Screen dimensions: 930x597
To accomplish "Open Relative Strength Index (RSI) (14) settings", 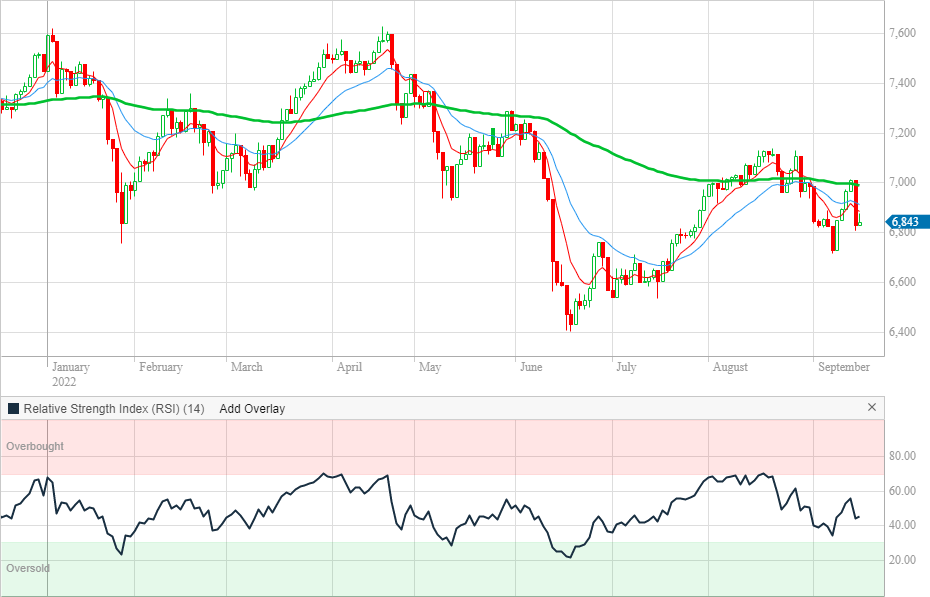I will (113, 409).
